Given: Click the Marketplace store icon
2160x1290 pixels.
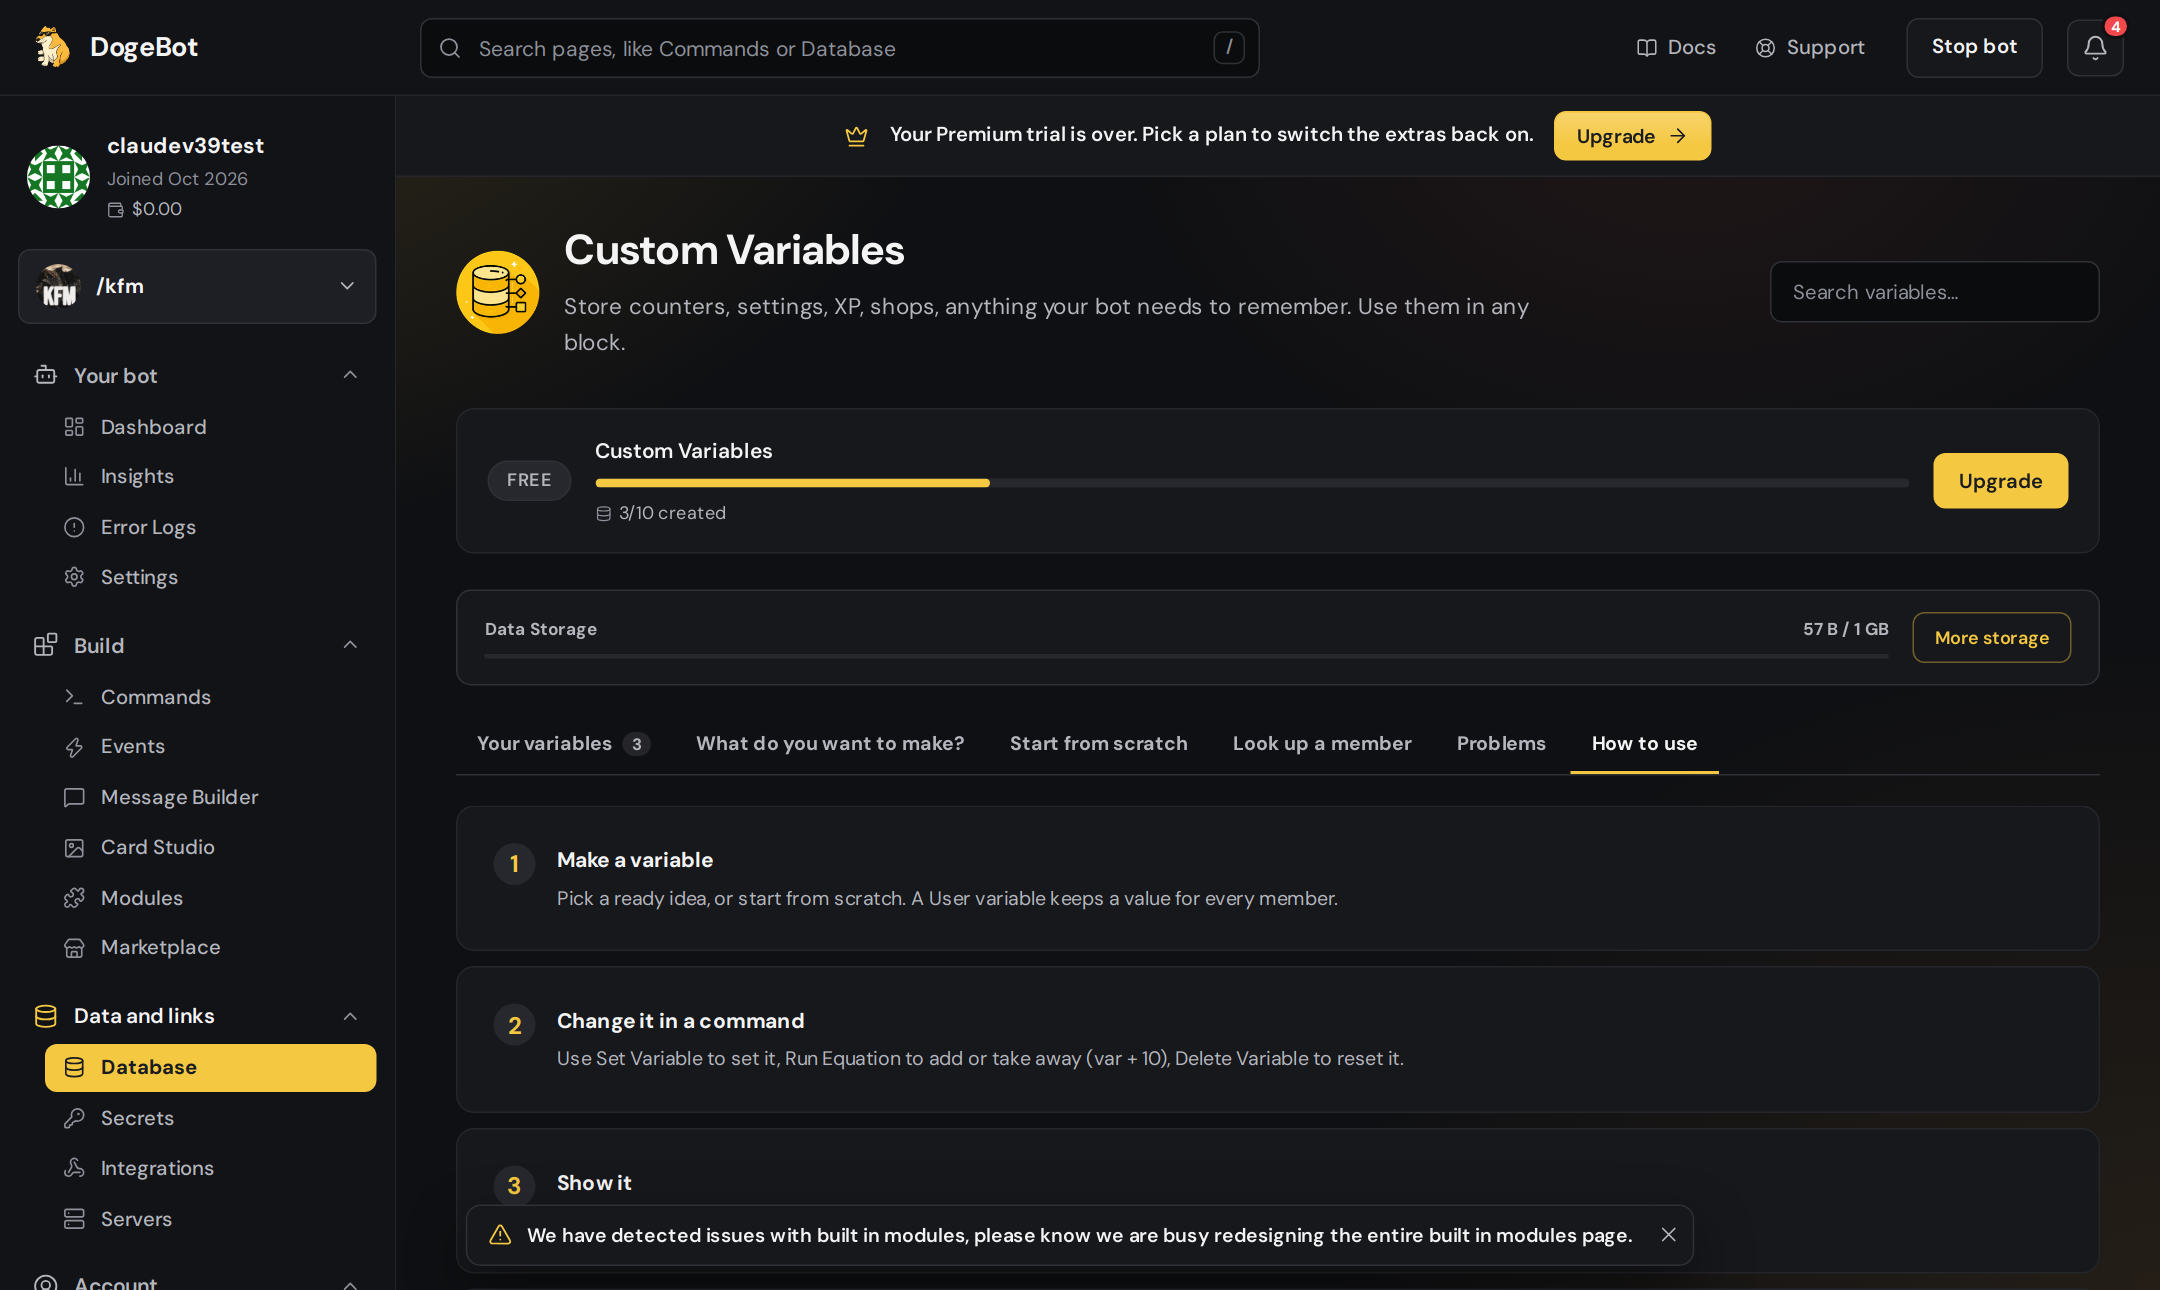Looking at the screenshot, I should (x=74, y=948).
